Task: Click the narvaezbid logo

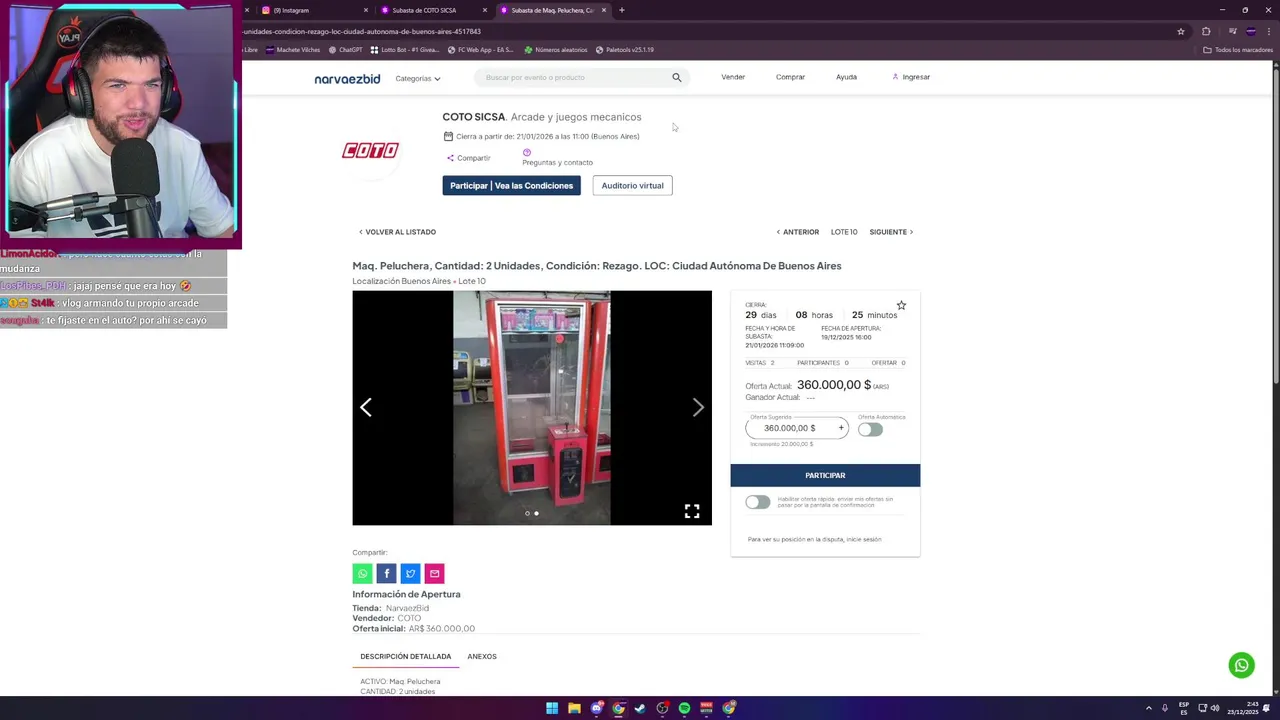Action: [347, 79]
